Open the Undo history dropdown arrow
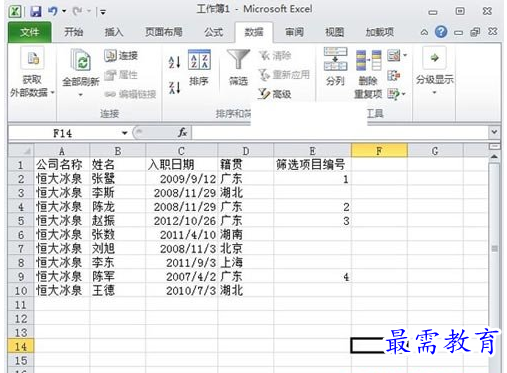 64,12
